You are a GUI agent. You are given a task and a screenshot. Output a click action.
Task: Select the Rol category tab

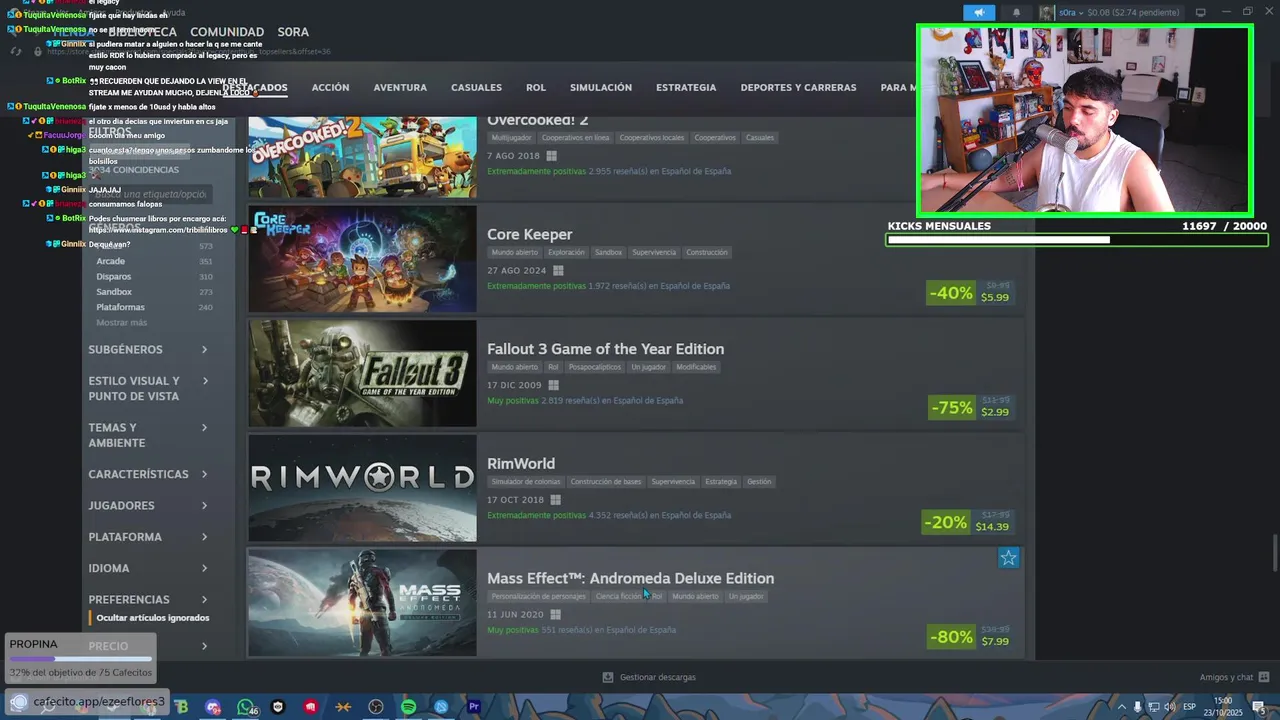(x=536, y=88)
